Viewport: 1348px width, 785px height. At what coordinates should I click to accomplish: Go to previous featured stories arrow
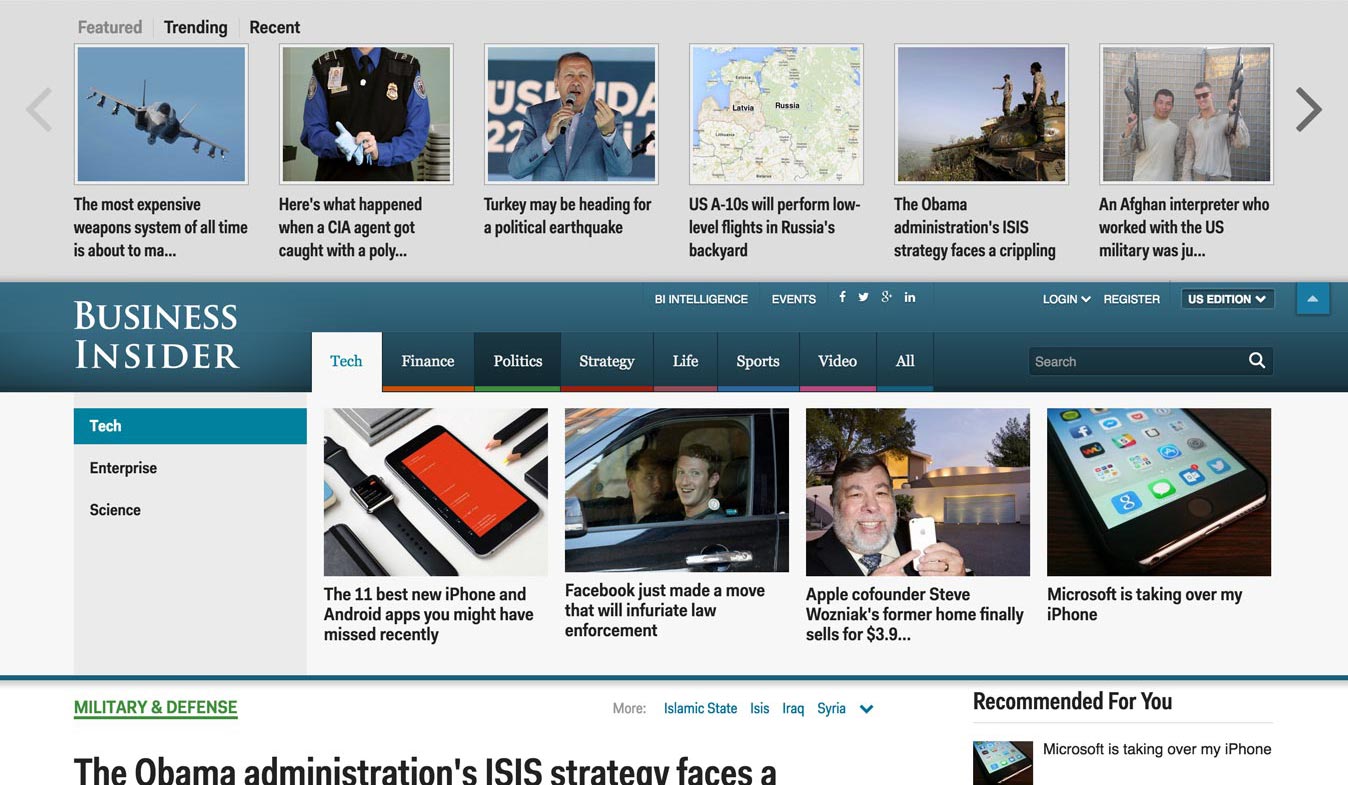coord(39,110)
